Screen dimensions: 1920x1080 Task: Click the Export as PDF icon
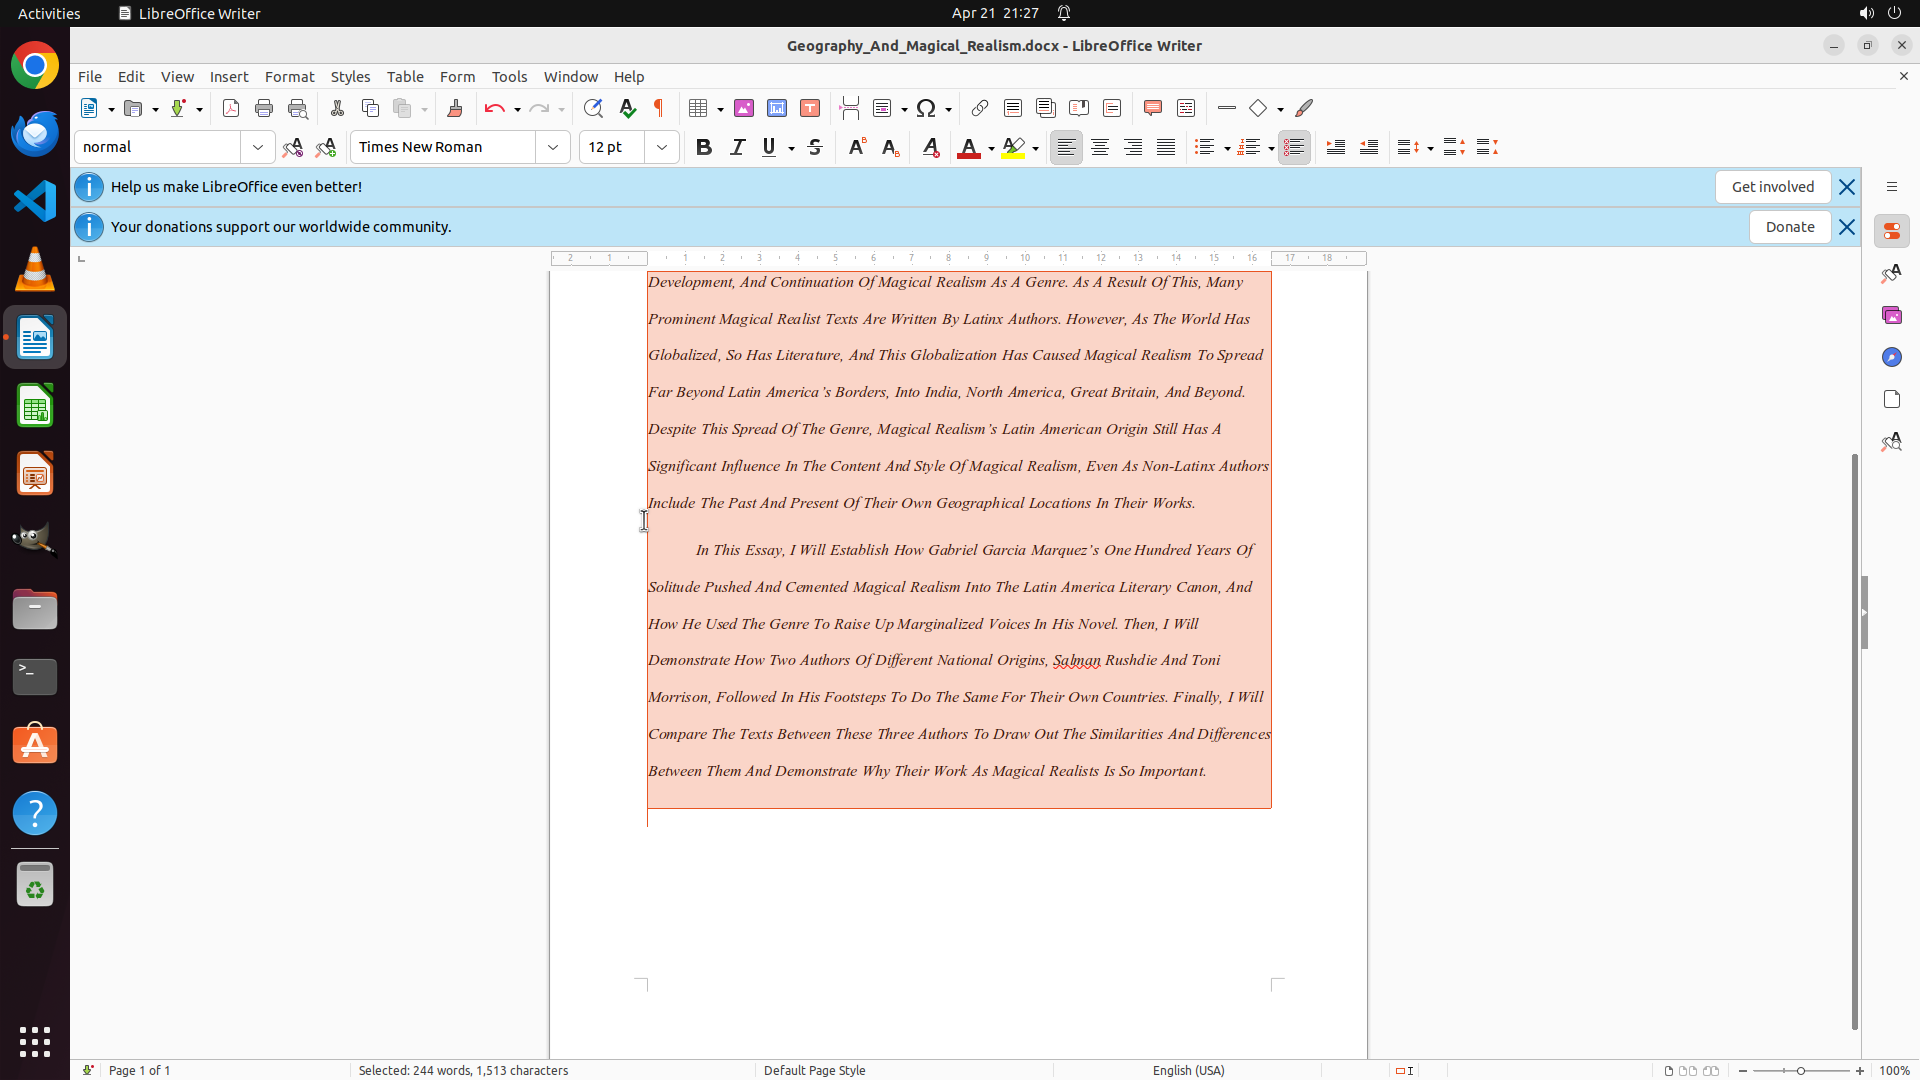point(231,108)
